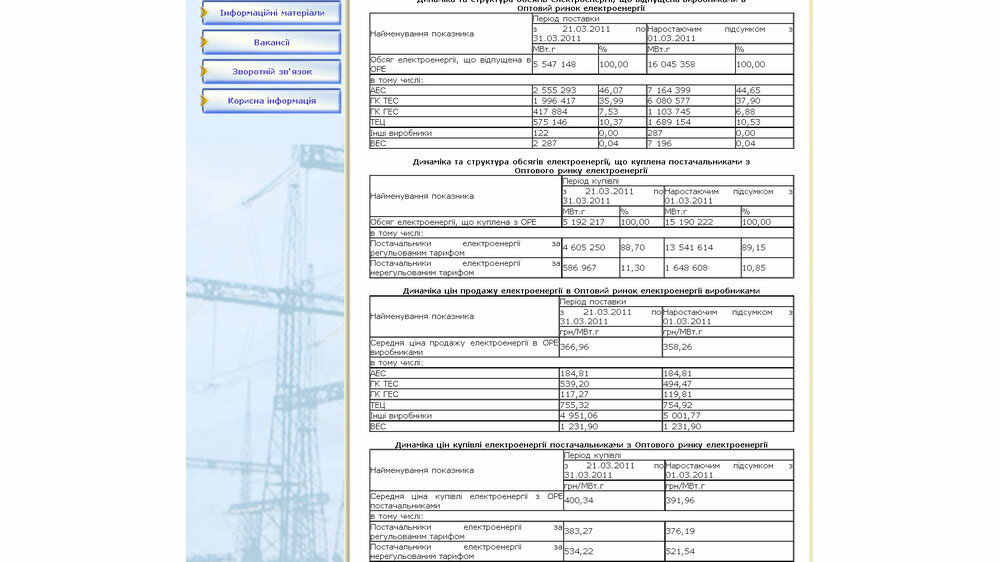The width and height of the screenshot is (1000, 562).
Task: Open Корисна інформація section
Action: click(272, 101)
